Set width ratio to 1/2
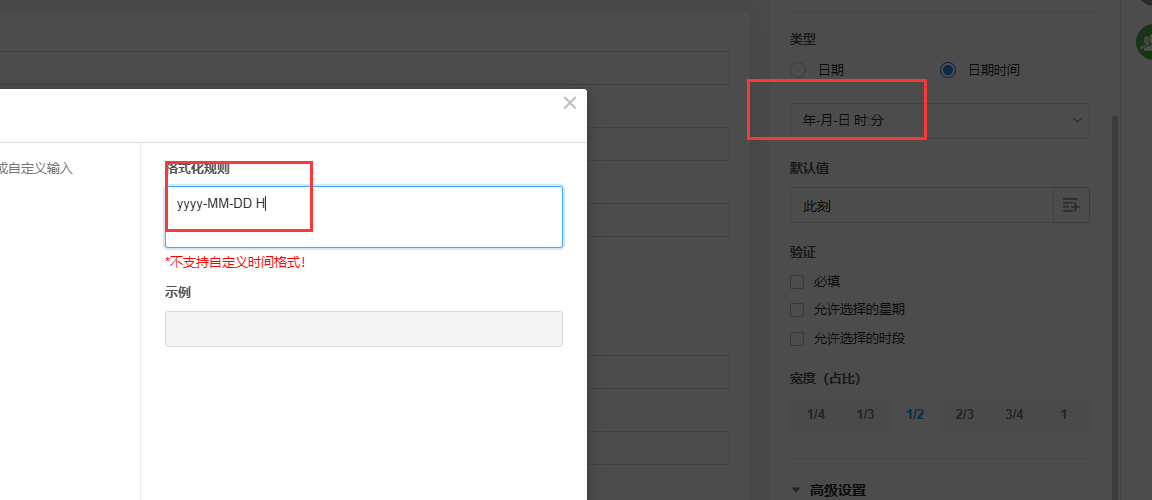Image resolution: width=1152 pixels, height=500 pixels. (915, 415)
